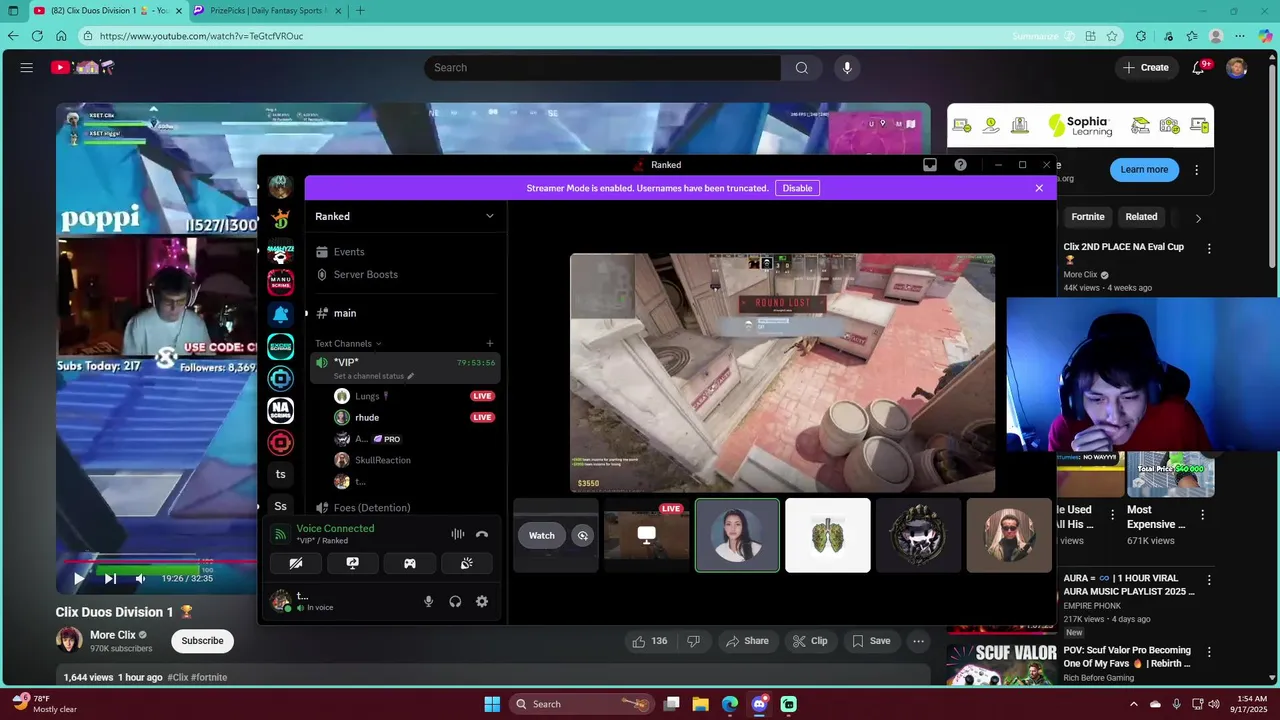This screenshot has height=720, width=1280.
Task: Save the video to a playlist
Action: click(870, 641)
